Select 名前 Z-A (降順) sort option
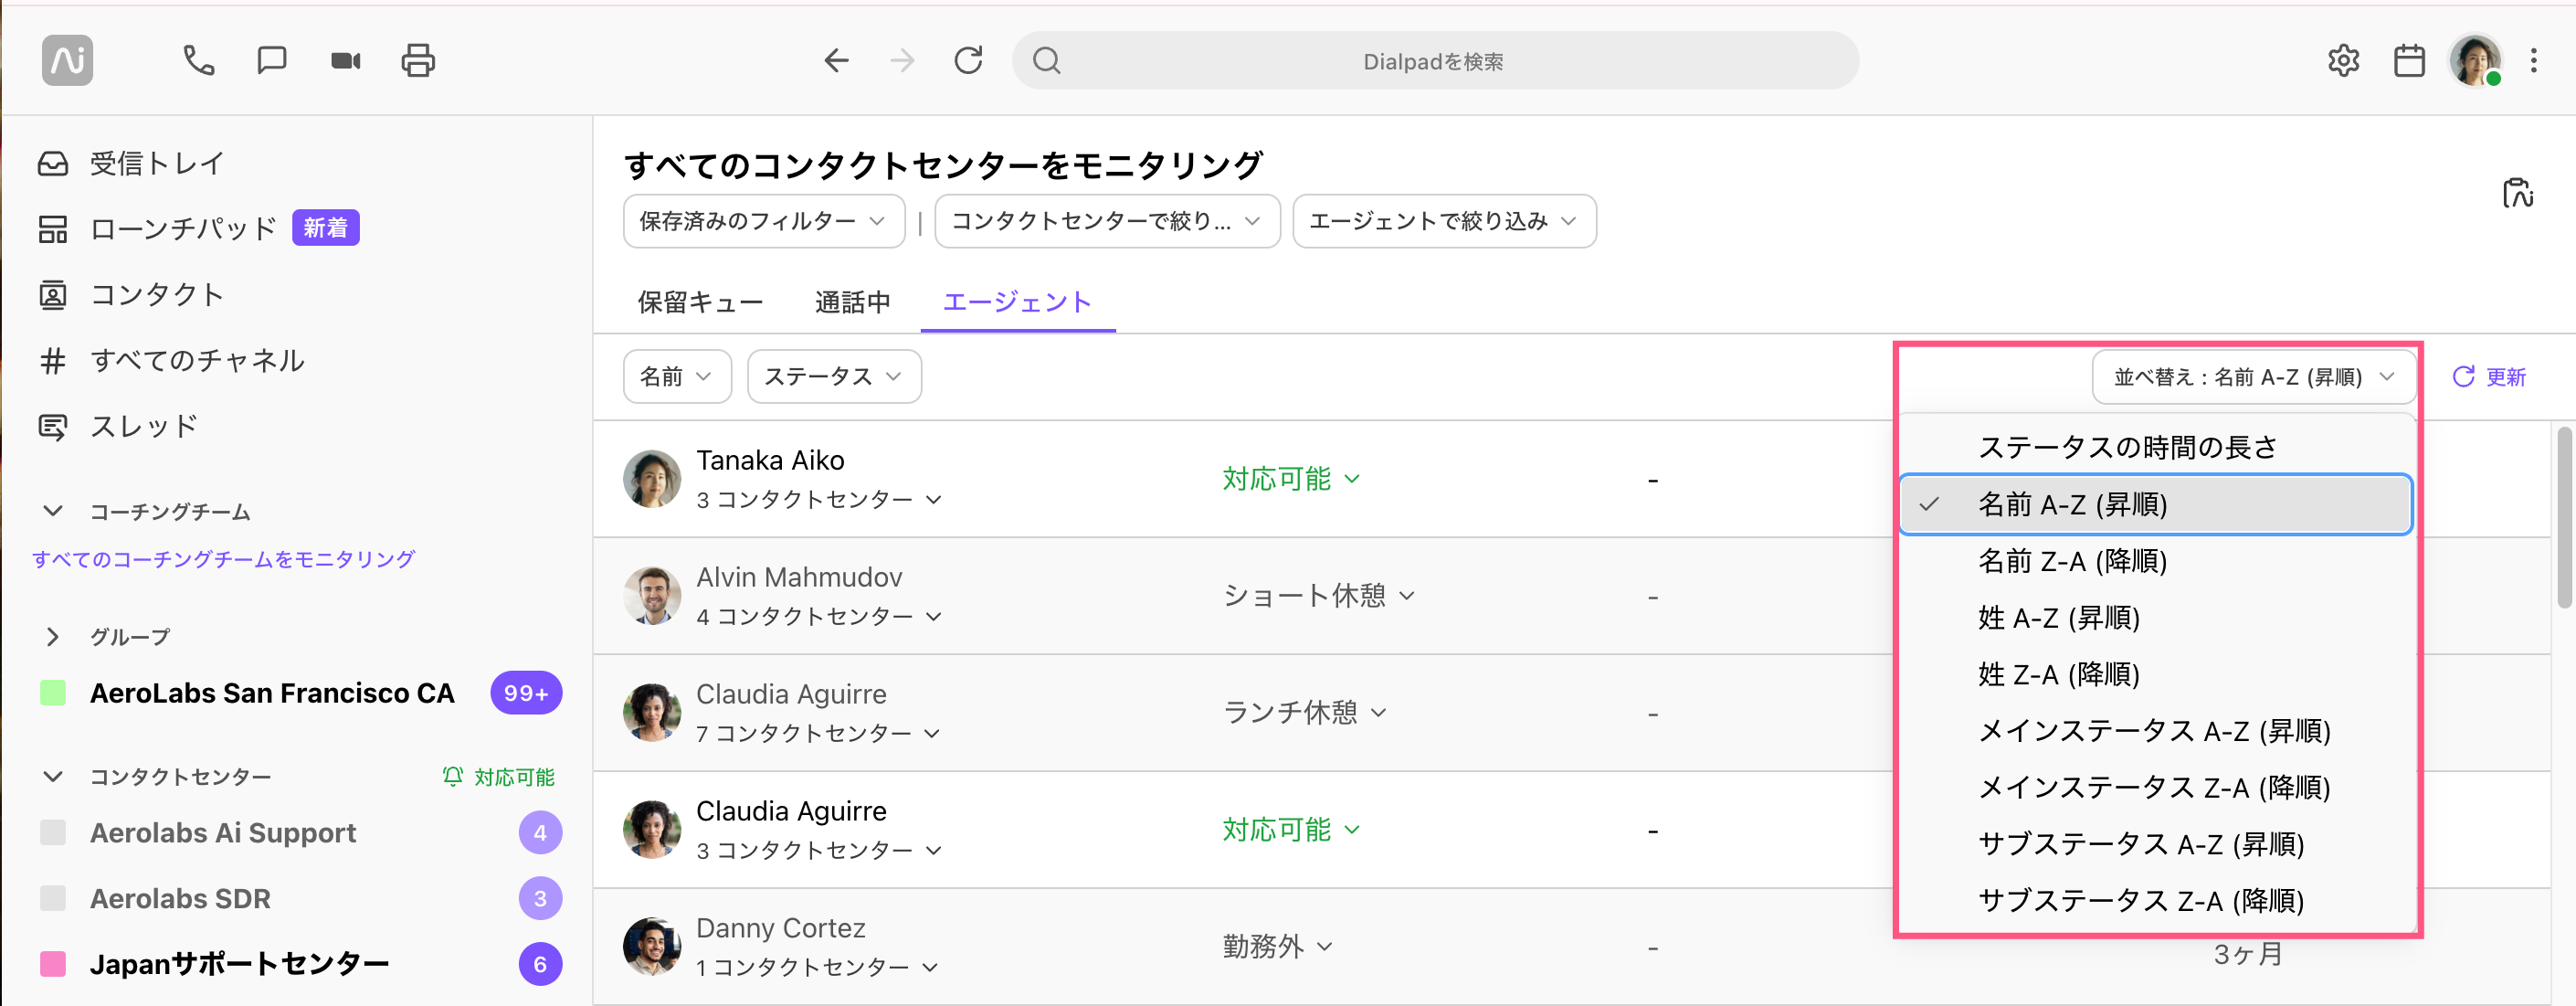Viewport: 2576px width, 1006px height. pyautogui.click(x=2156, y=561)
